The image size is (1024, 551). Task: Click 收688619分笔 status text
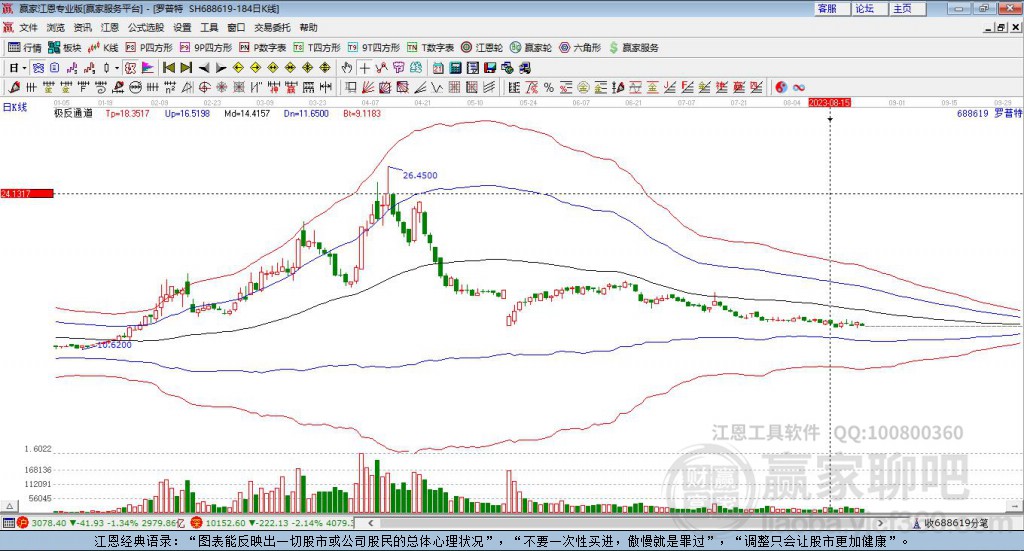[x=956, y=523]
